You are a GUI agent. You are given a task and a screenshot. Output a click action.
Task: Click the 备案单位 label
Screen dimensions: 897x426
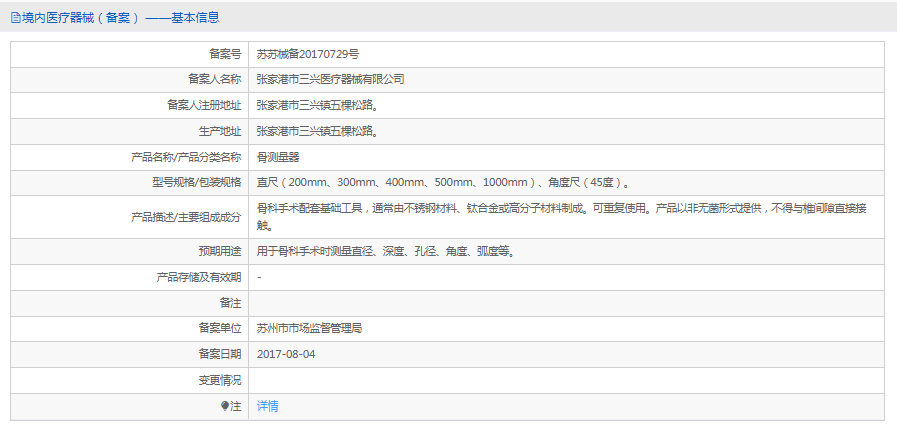[x=220, y=329]
